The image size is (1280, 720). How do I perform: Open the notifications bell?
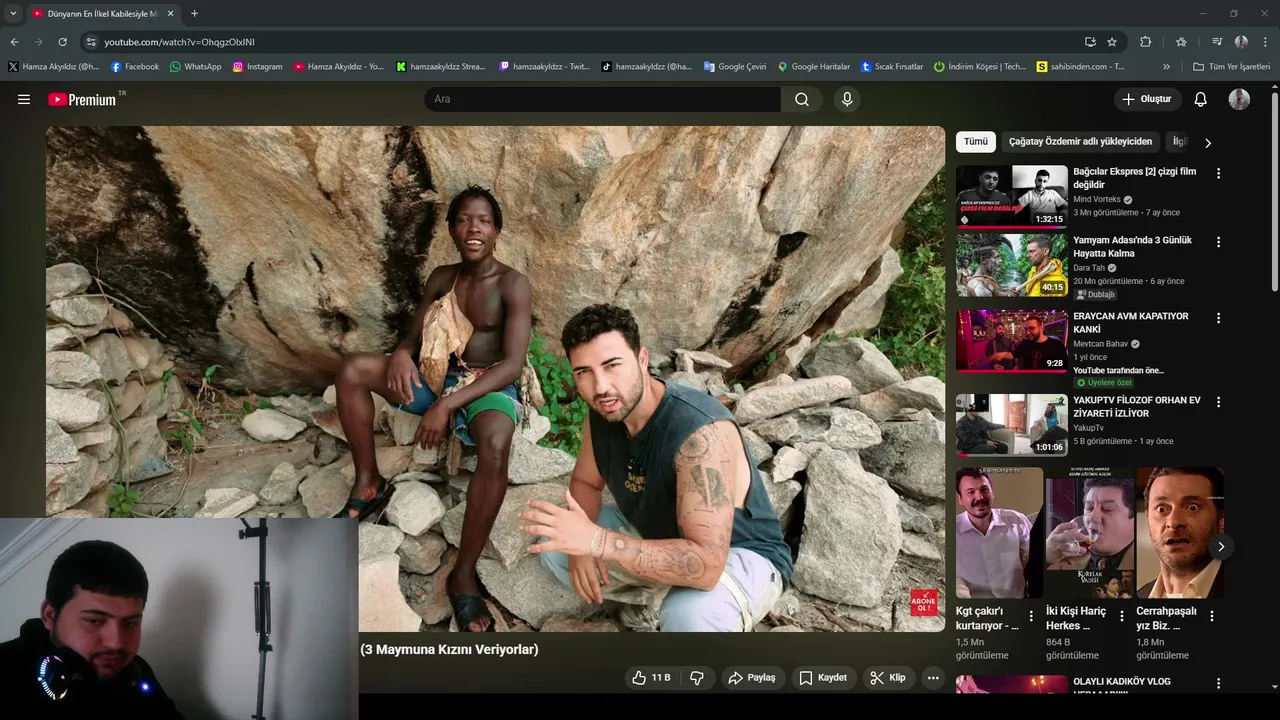pos(1201,99)
